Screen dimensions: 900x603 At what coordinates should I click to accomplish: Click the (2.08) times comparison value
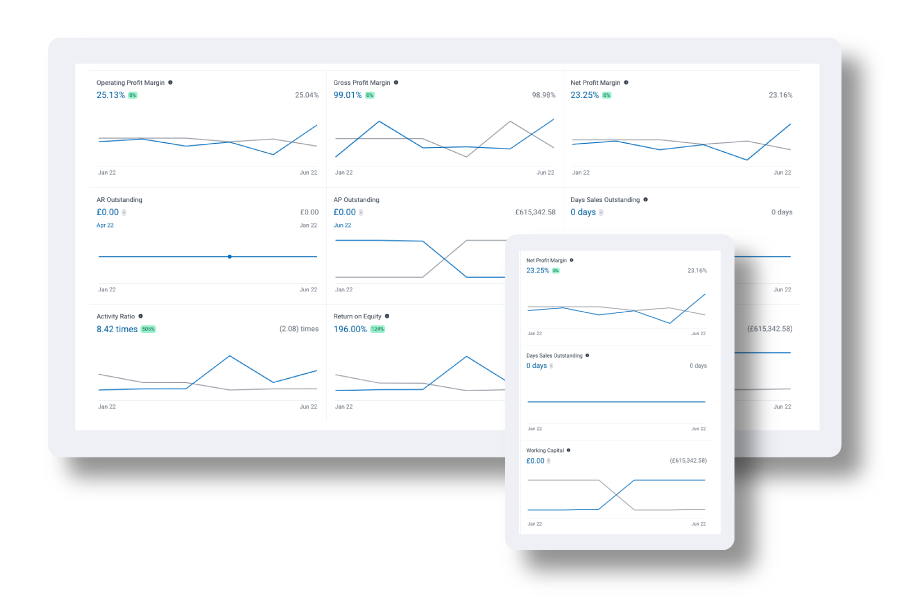point(298,329)
